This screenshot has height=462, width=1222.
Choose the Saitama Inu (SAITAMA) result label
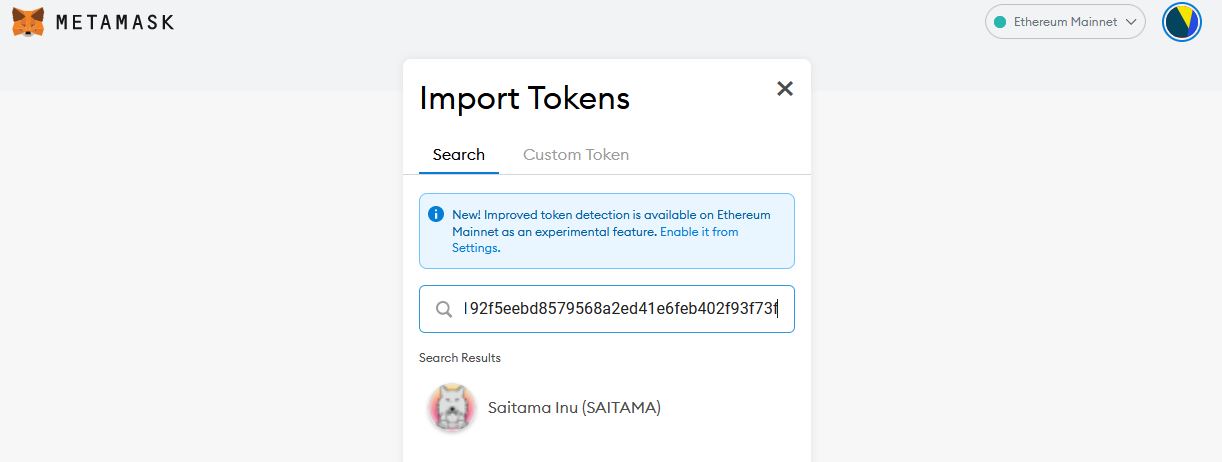click(574, 408)
